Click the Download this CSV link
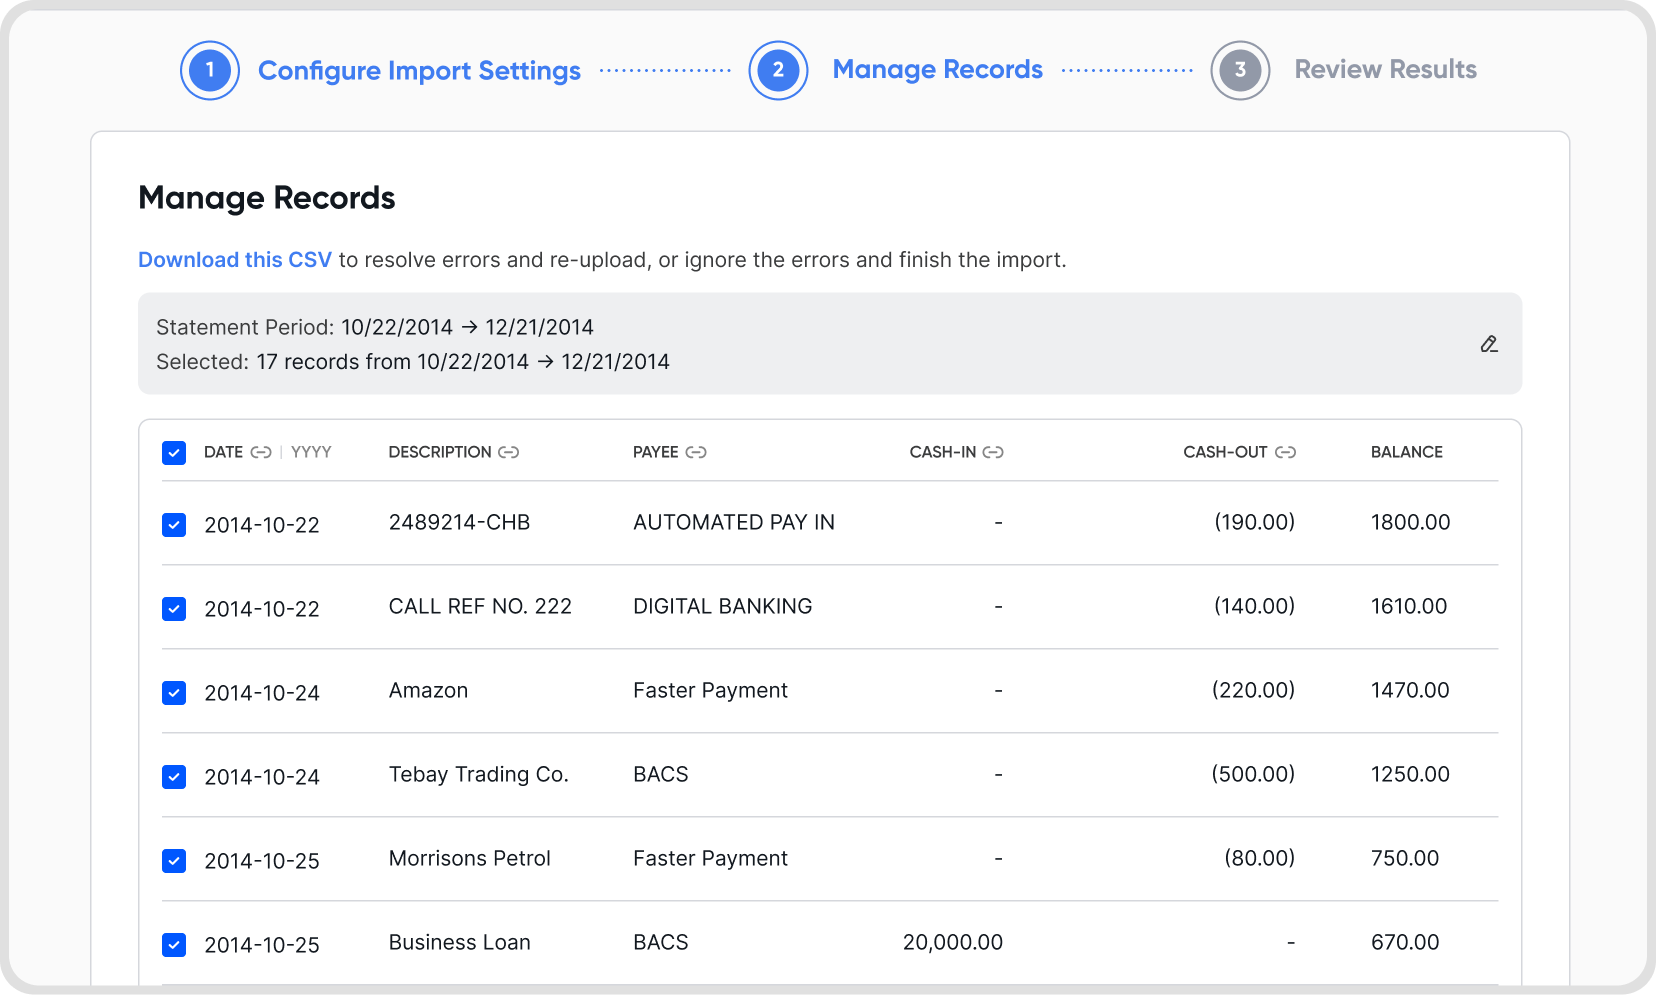 [235, 260]
